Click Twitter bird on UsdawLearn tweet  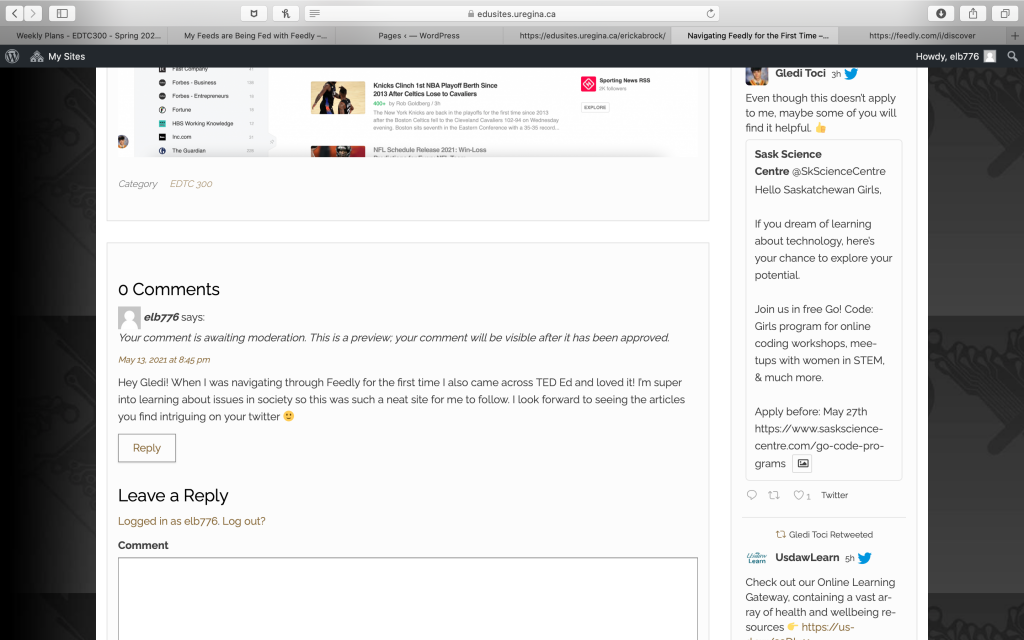[x=865, y=558]
